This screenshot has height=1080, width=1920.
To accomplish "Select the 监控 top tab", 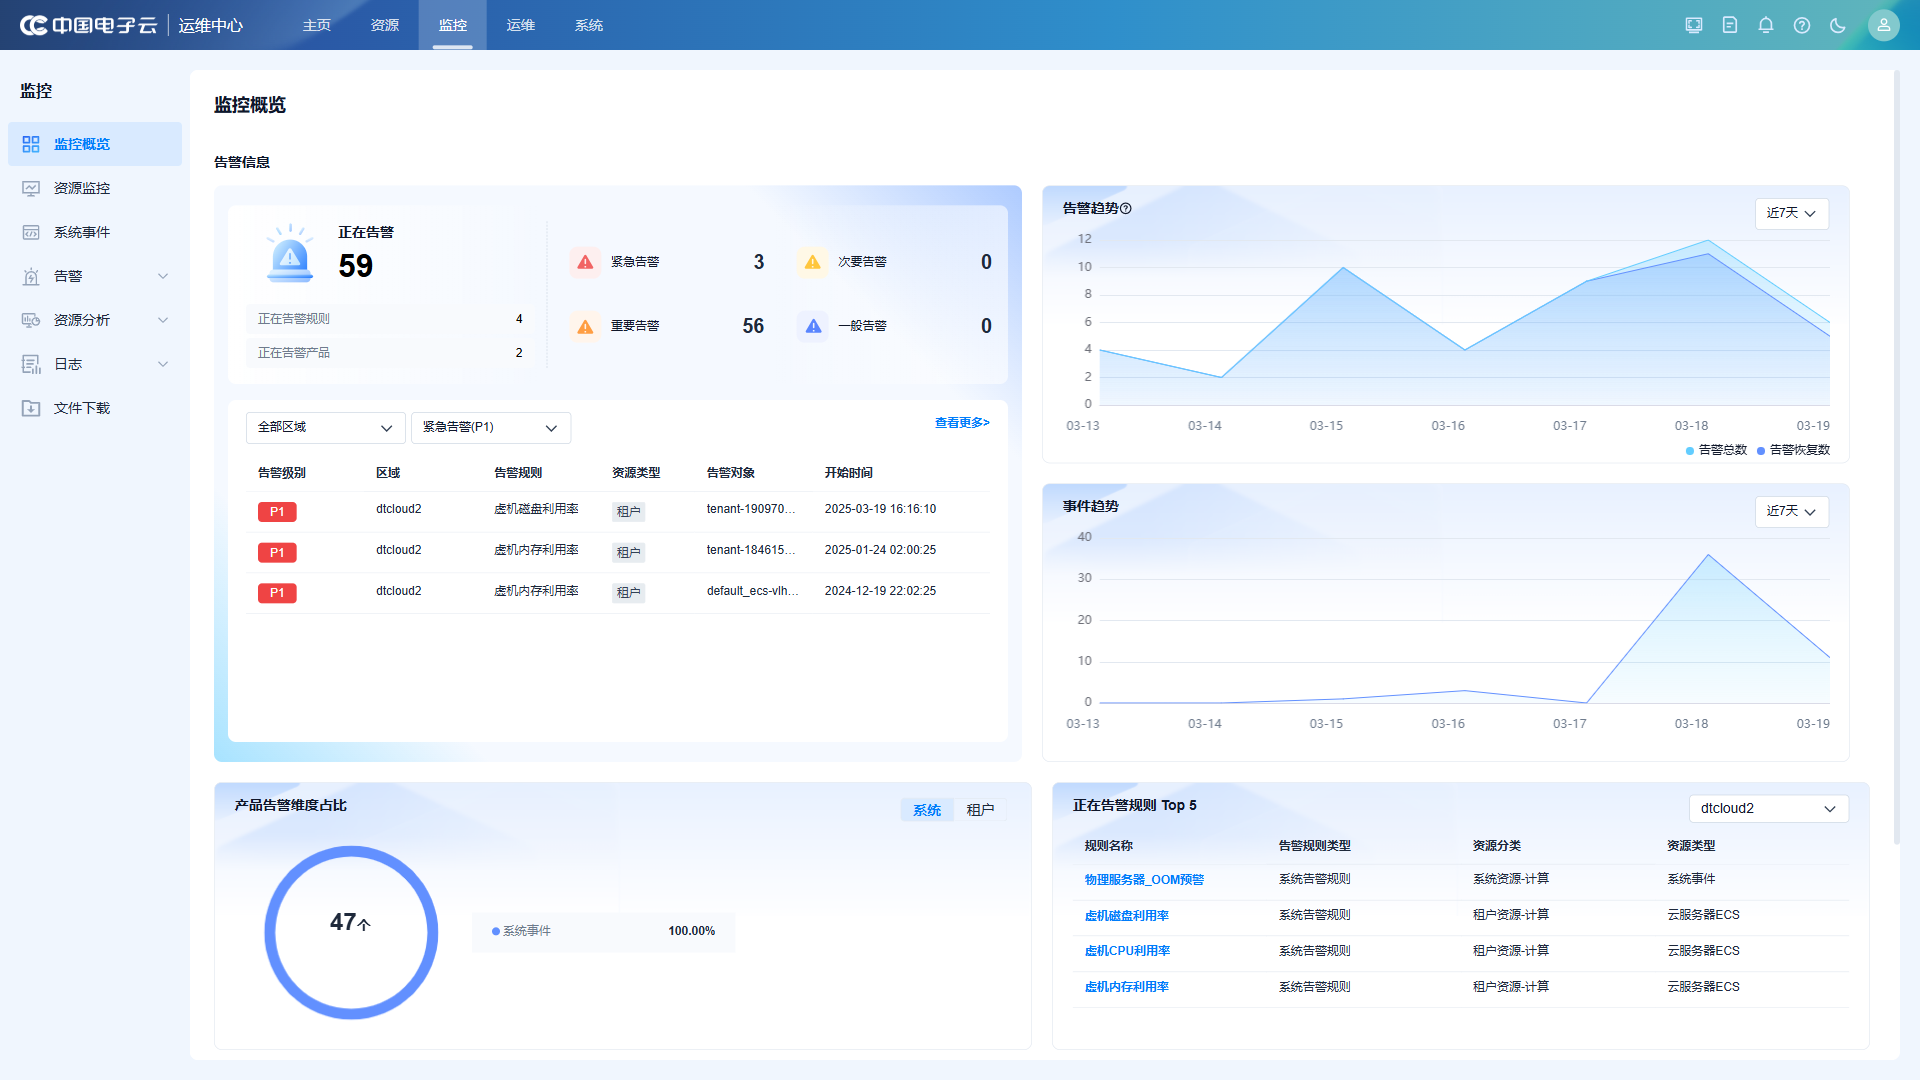I will [453, 25].
